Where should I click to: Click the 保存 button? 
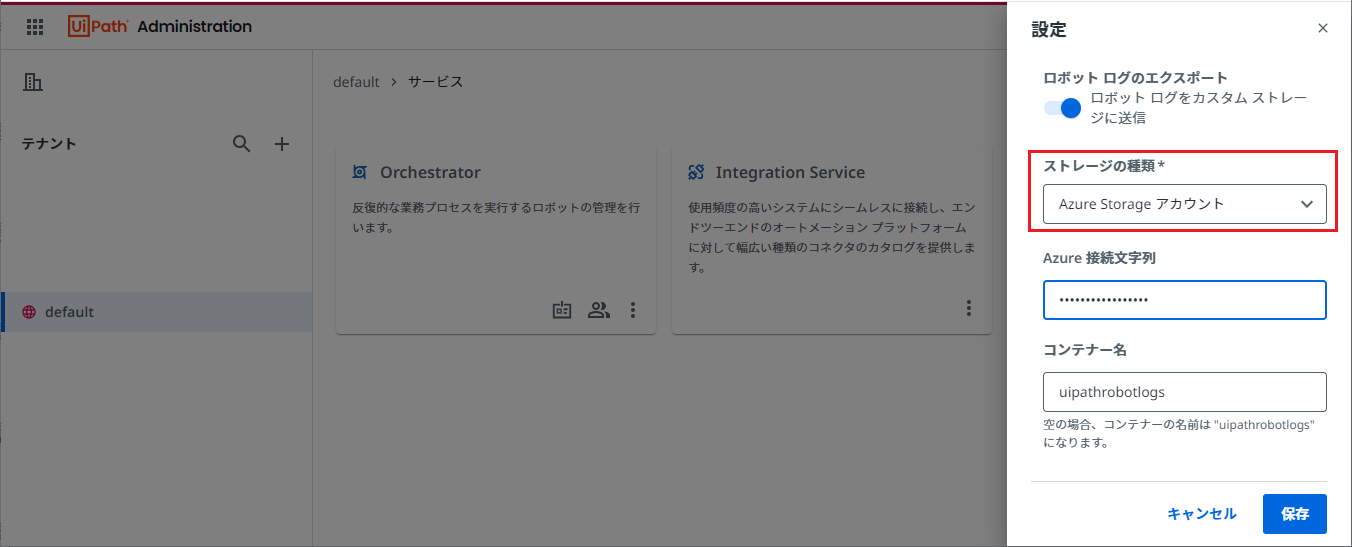point(1295,514)
